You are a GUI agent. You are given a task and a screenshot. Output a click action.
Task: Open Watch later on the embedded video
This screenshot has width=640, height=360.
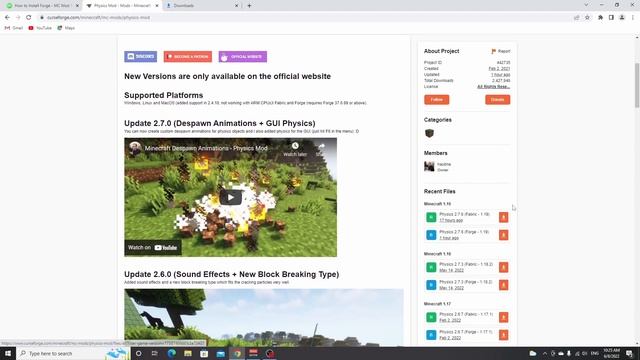(295, 149)
